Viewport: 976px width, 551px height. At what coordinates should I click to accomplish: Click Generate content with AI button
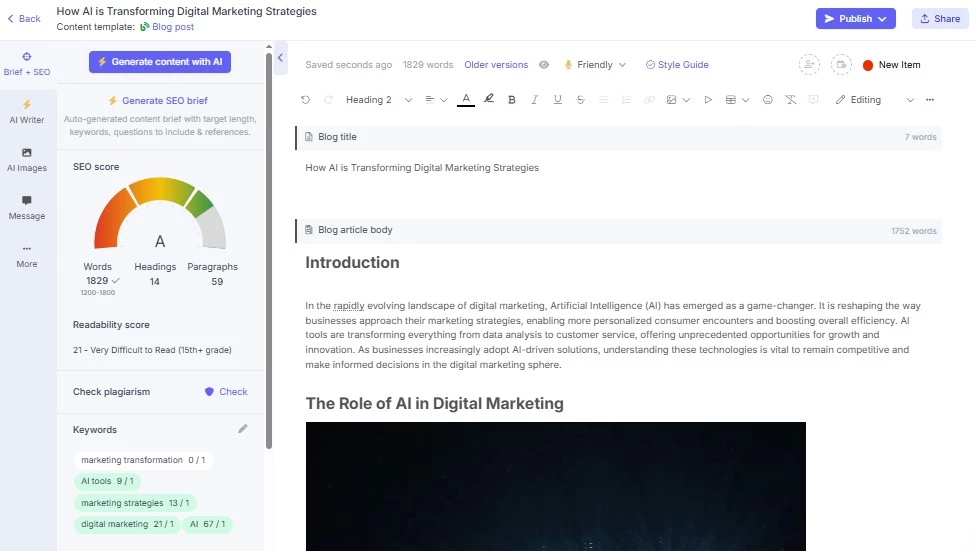pos(160,62)
